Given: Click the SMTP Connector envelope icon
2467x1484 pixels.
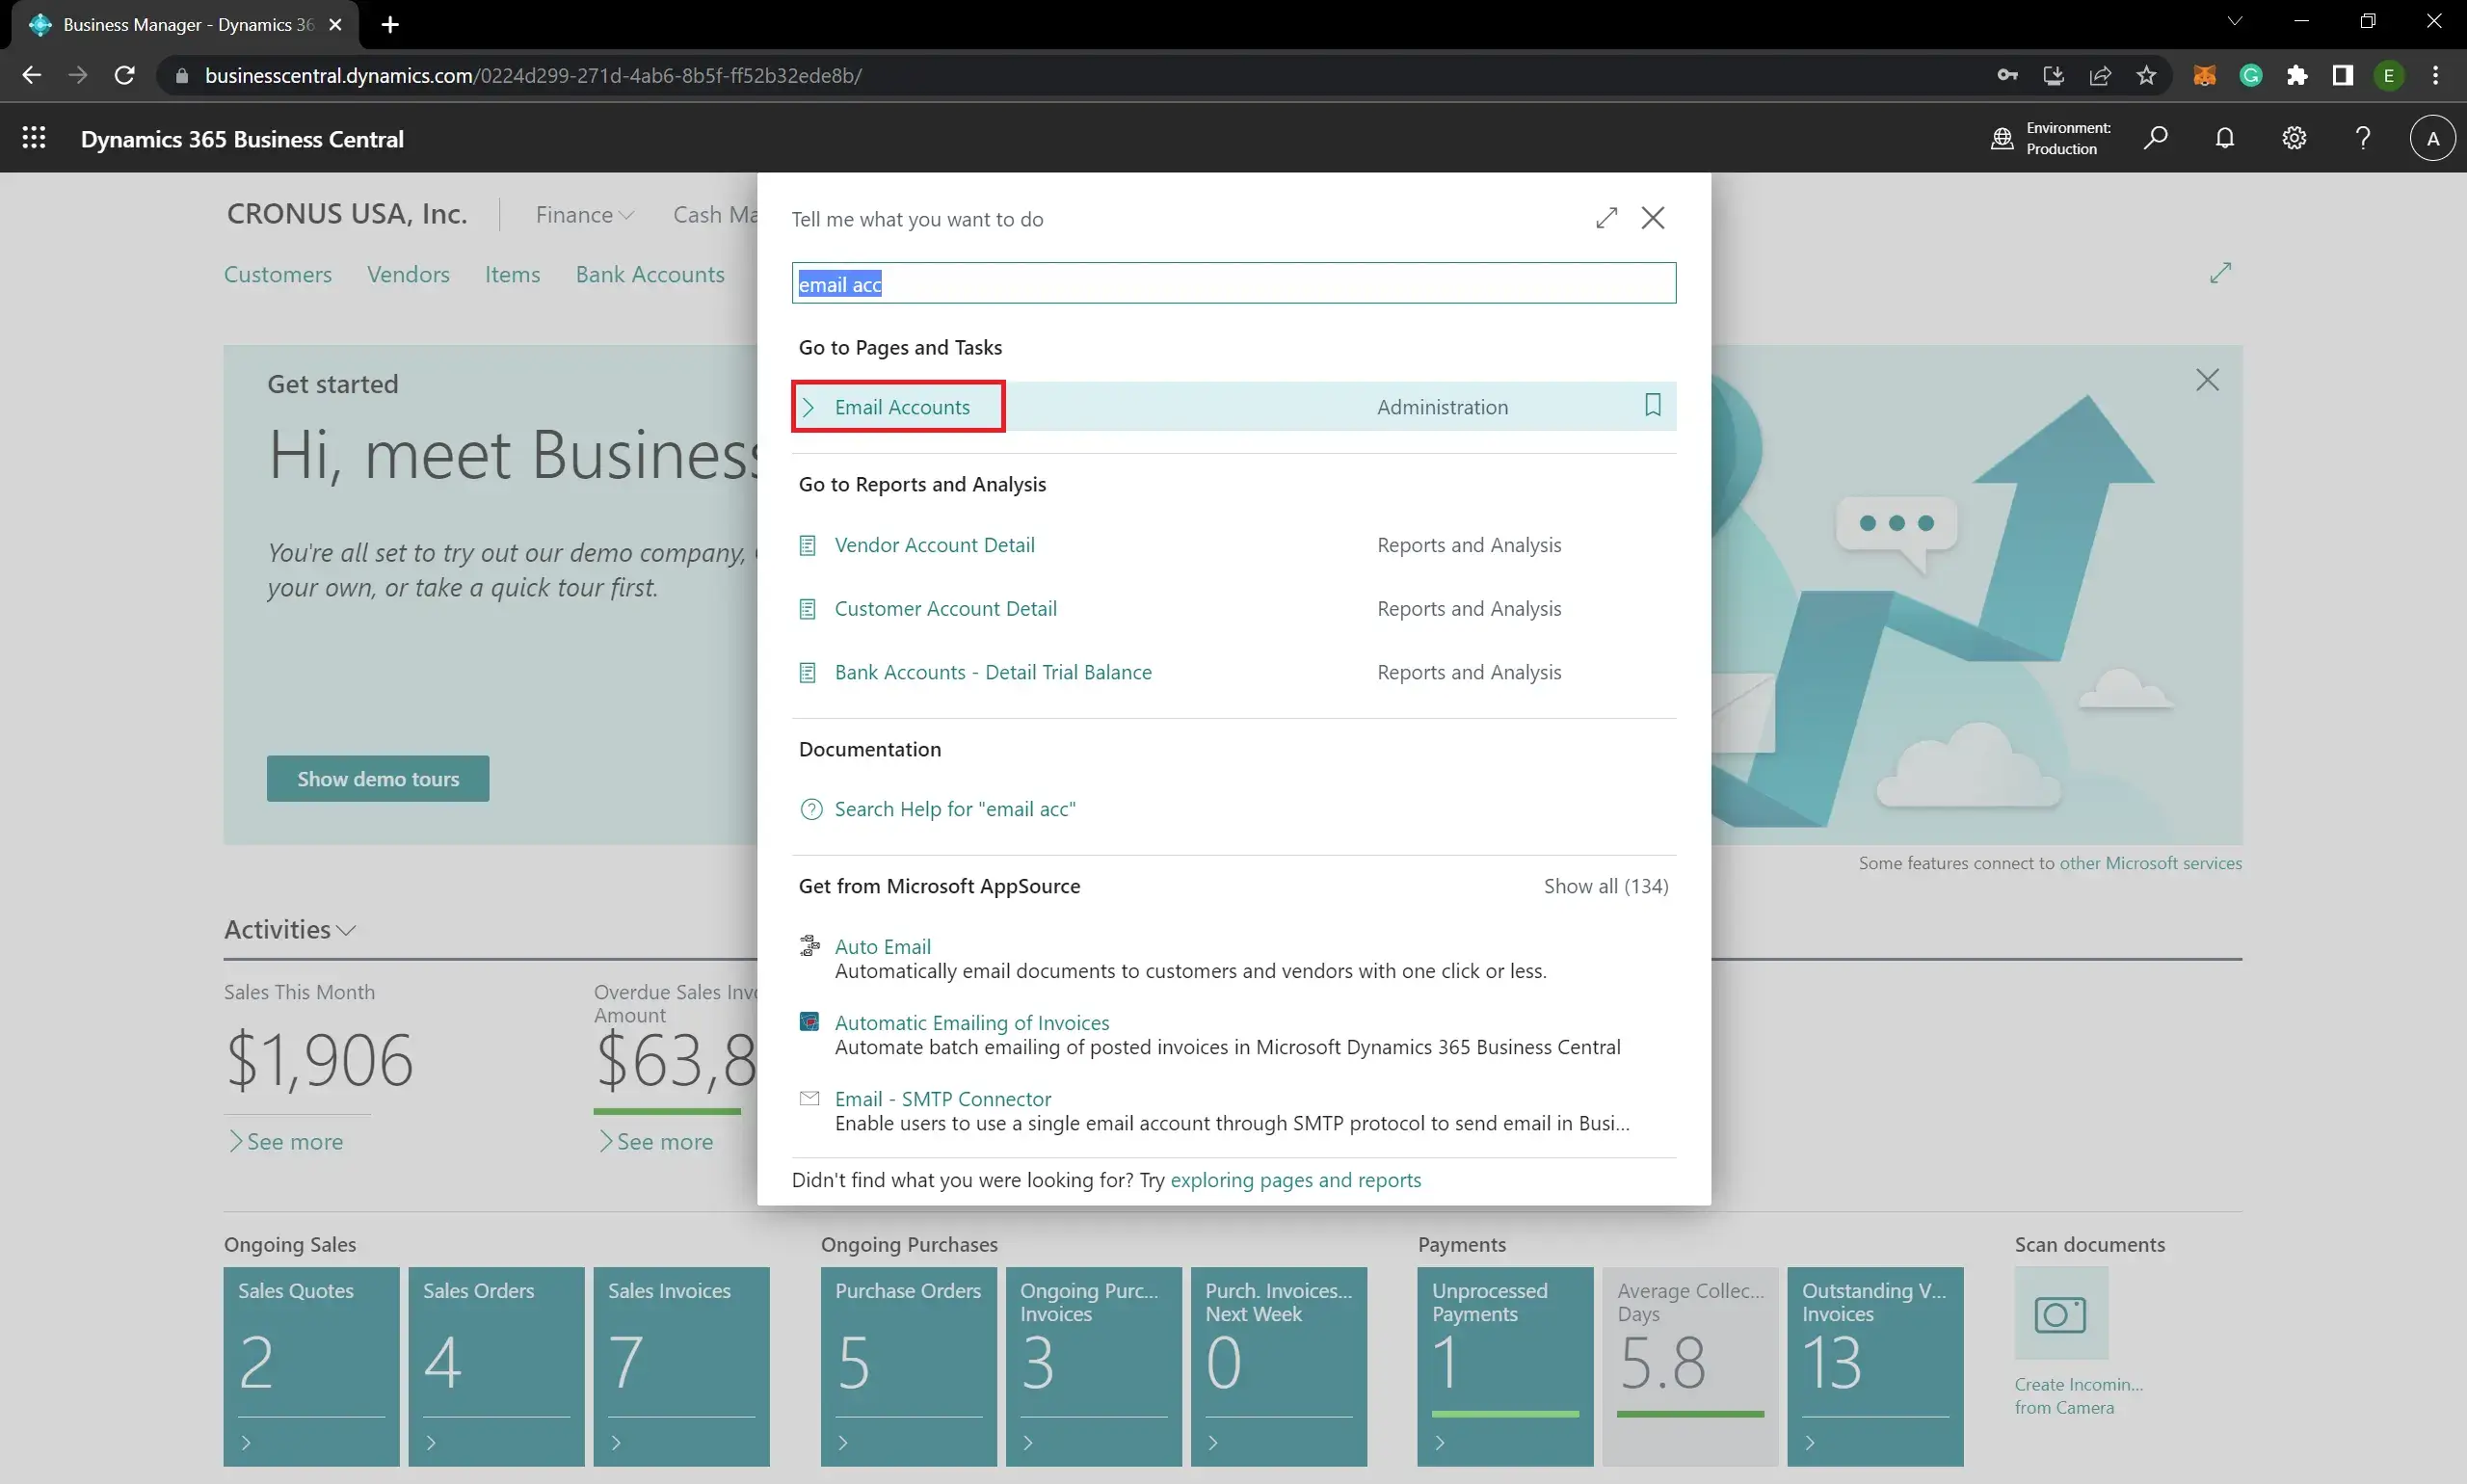Looking at the screenshot, I should [809, 1098].
